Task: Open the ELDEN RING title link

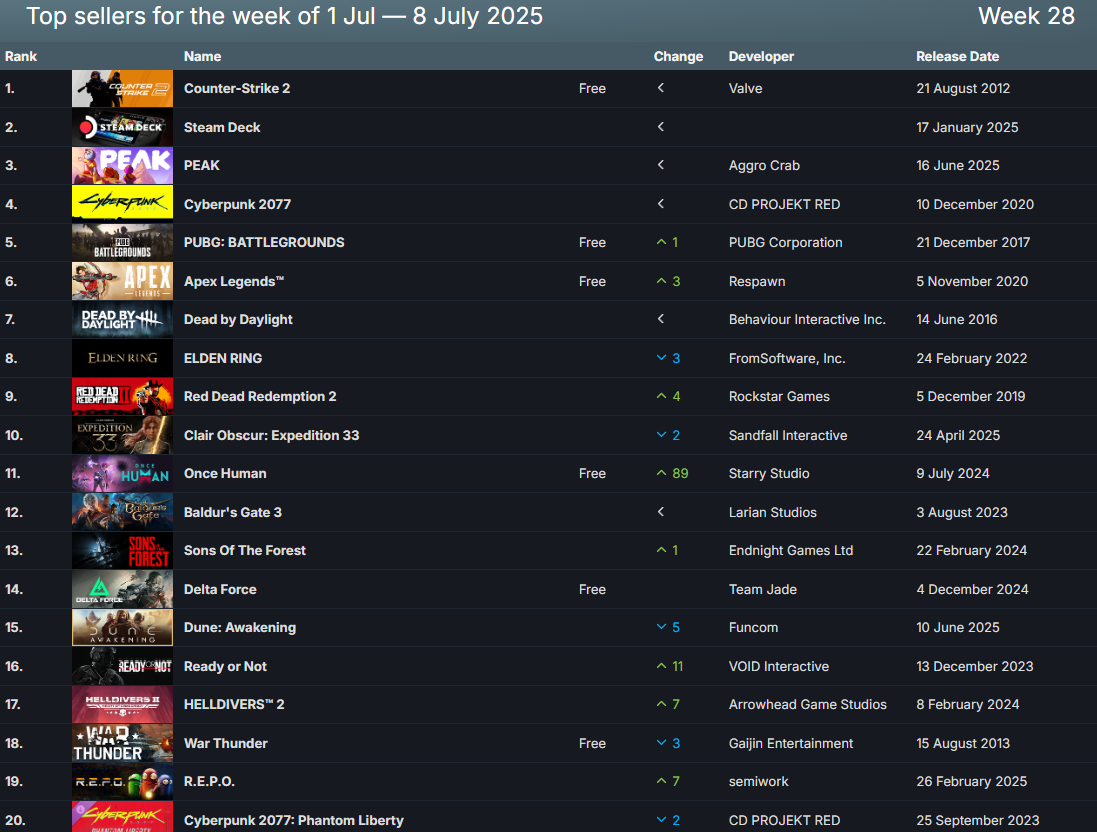Action: [x=223, y=358]
